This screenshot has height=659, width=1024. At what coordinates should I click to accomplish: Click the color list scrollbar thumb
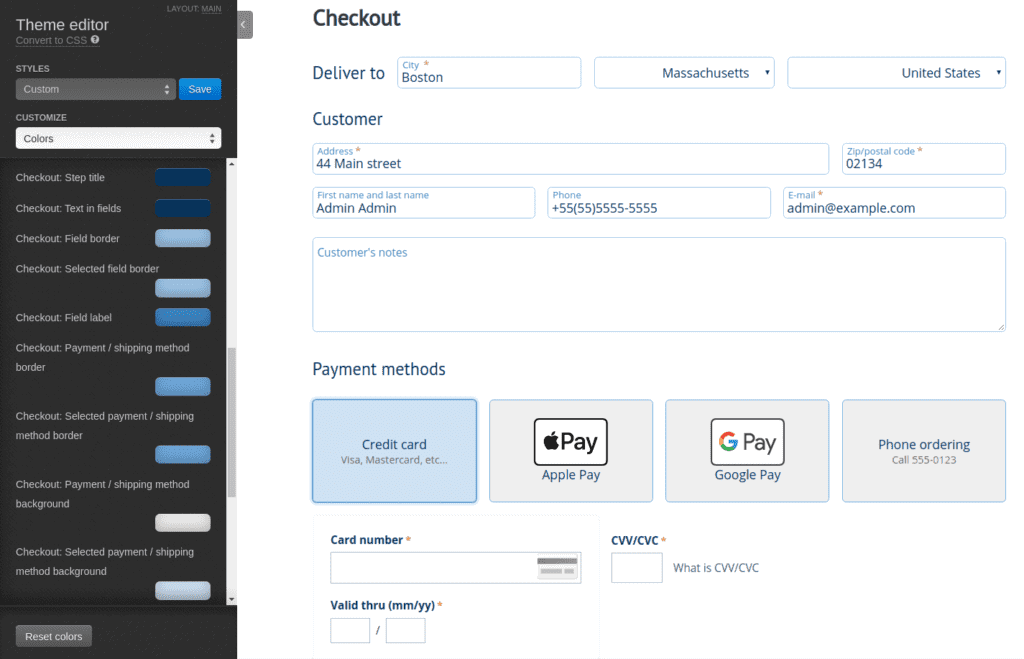(231, 423)
